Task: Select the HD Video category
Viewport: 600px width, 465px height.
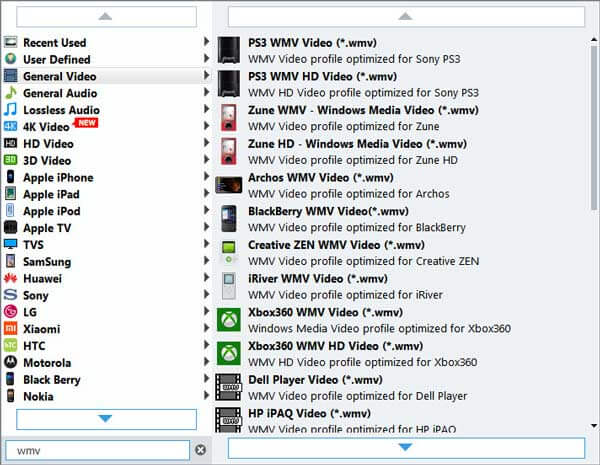Action: (107, 143)
